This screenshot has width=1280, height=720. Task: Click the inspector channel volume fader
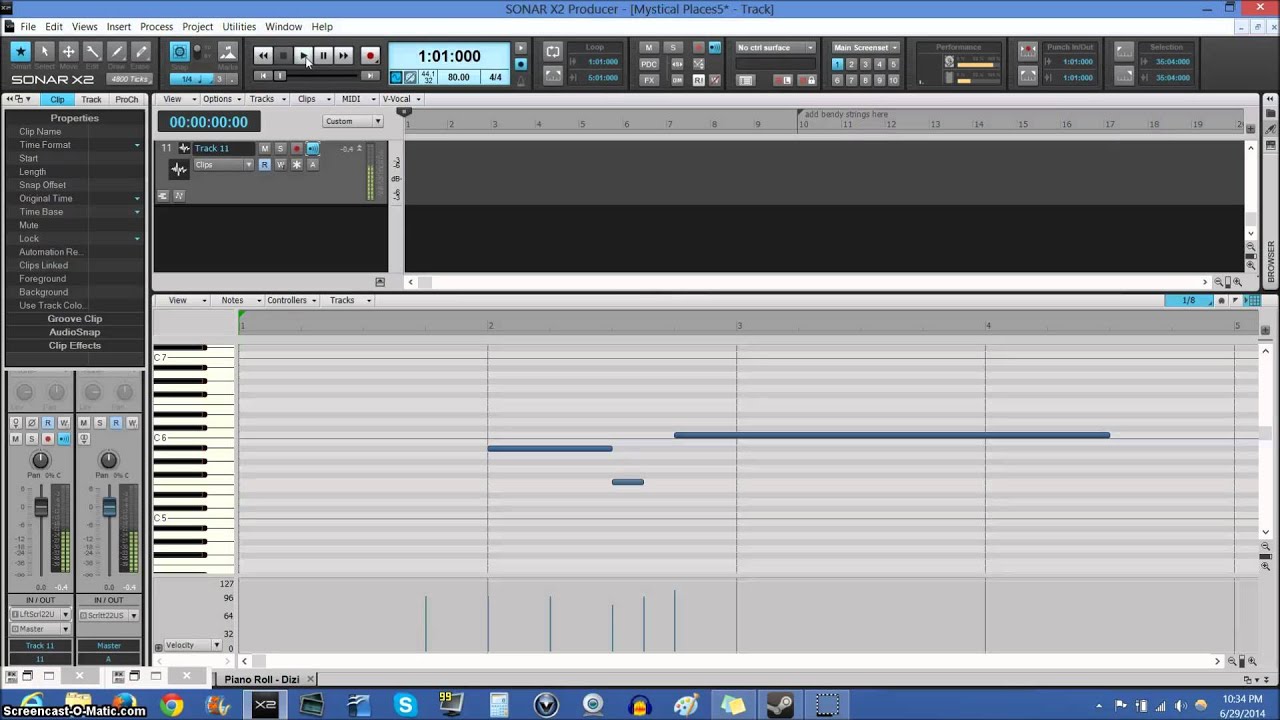point(41,508)
